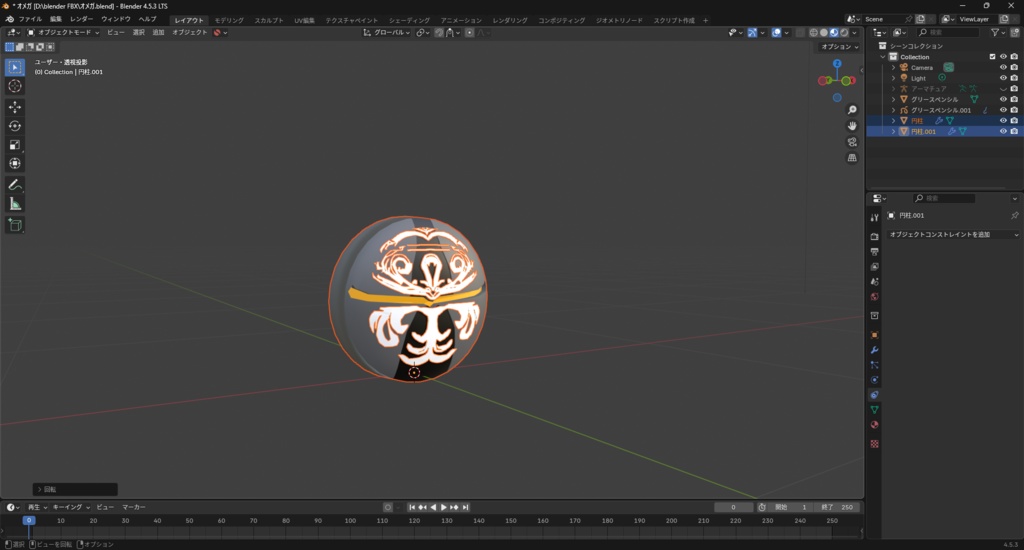Select the Add Cube tool
Image resolution: width=1024 pixels, height=550 pixels.
15,225
